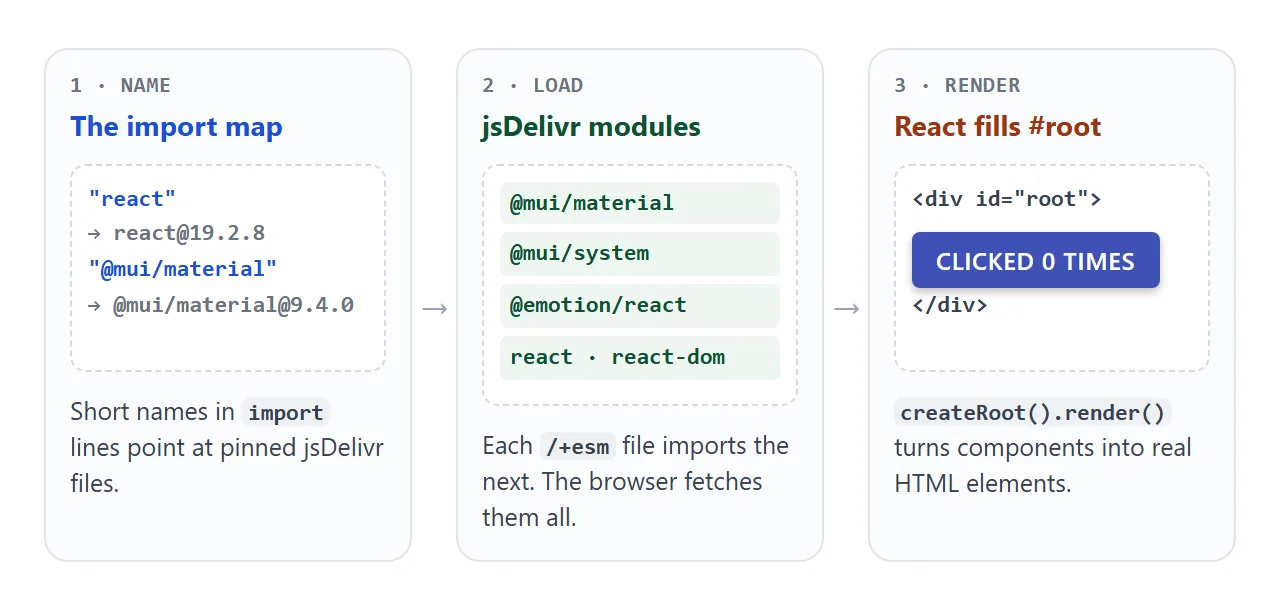Click the inline "/+esm" code snippet
The height and width of the screenshot is (614, 1280).
[x=578, y=446]
